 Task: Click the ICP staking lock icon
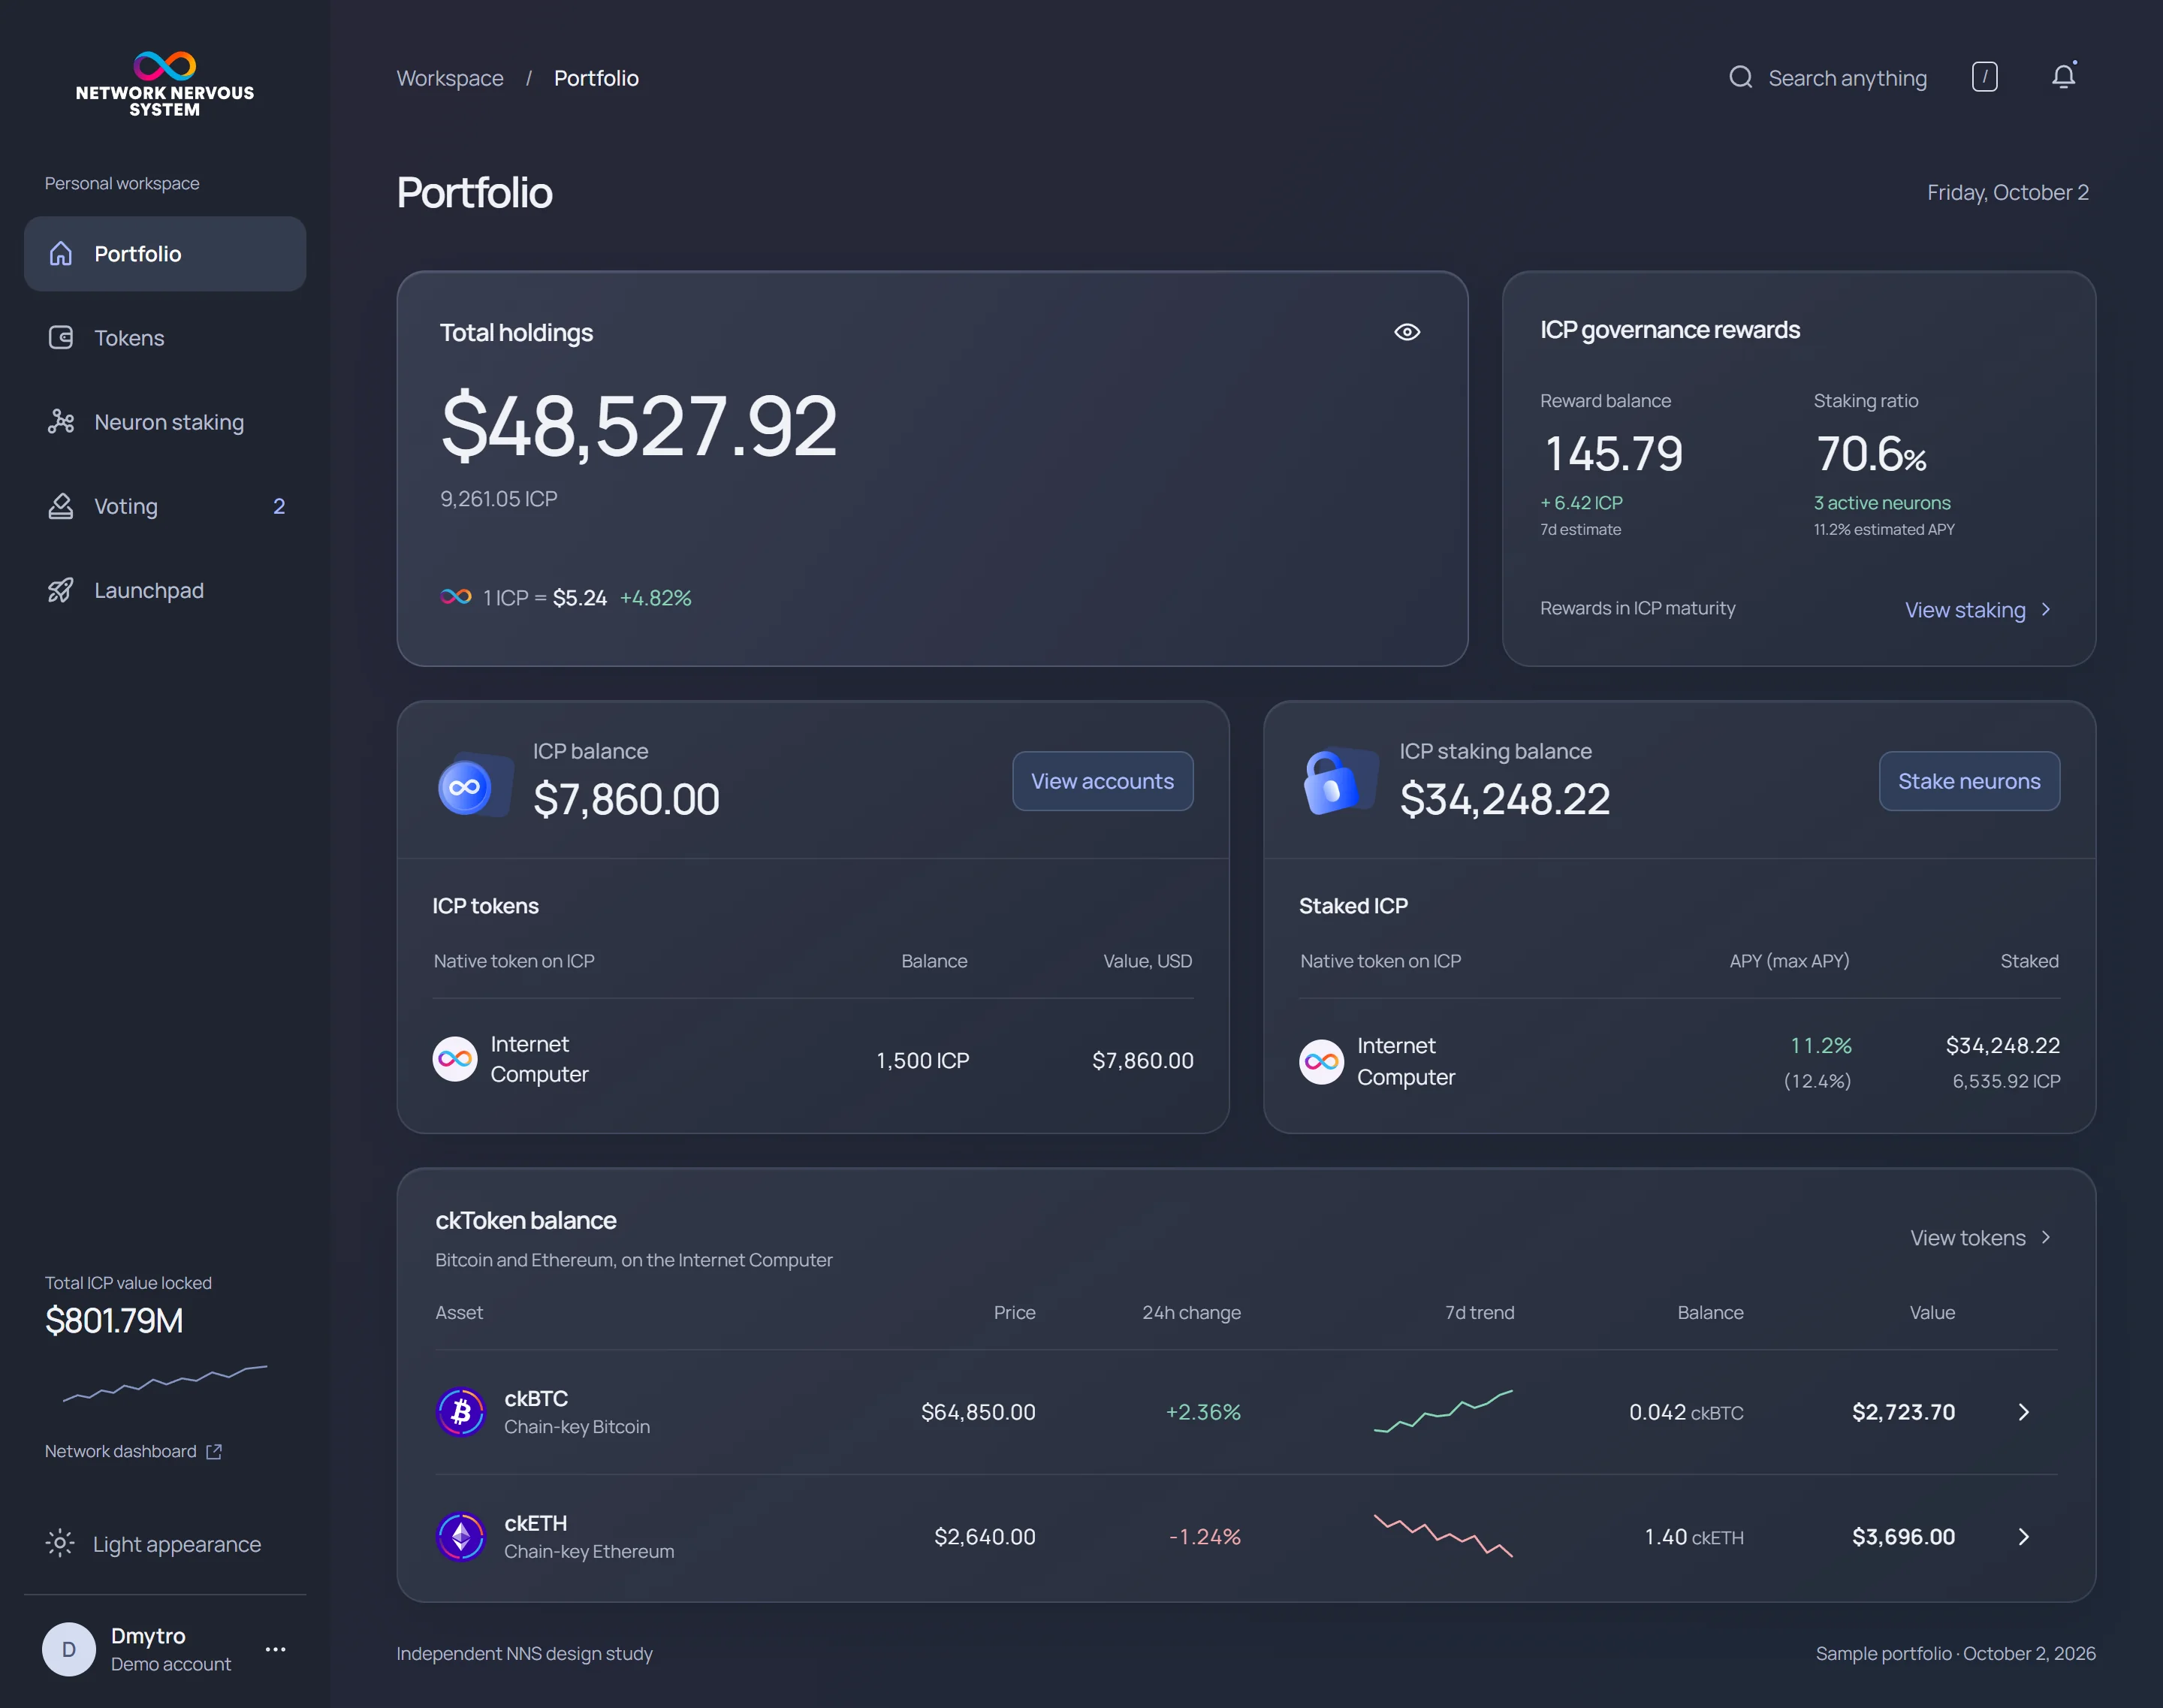click(x=1340, y=782)
